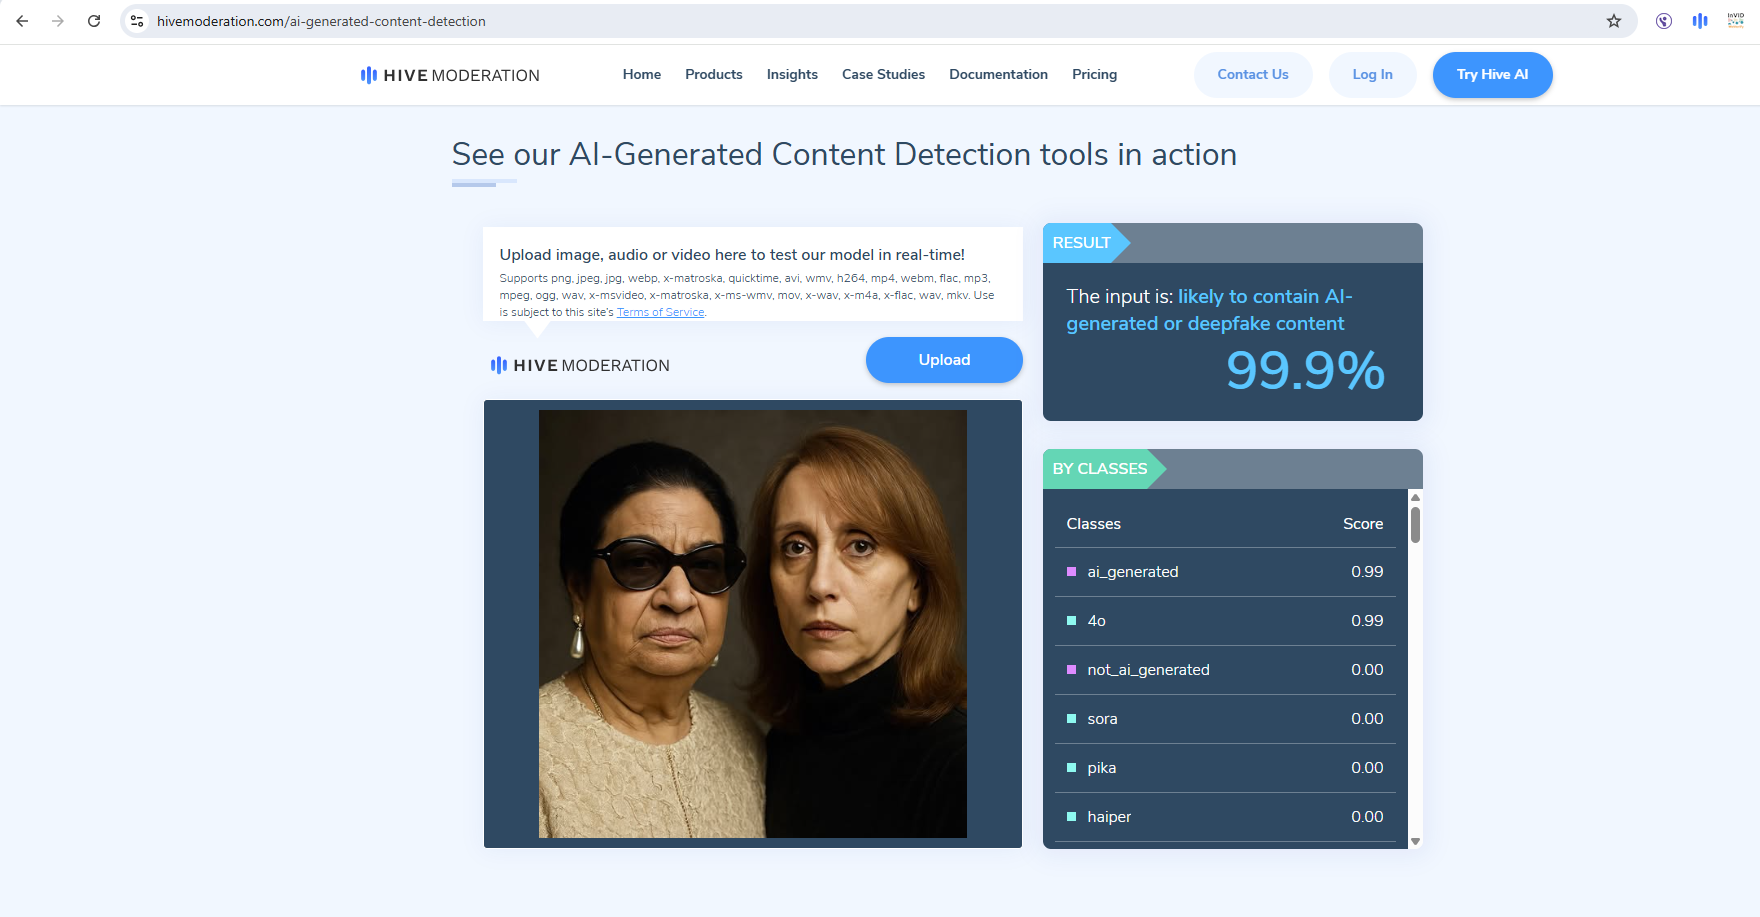Click the Hive Moderation logo above the uploaded image
The image size is (1760, 917).
click(579, 364)
